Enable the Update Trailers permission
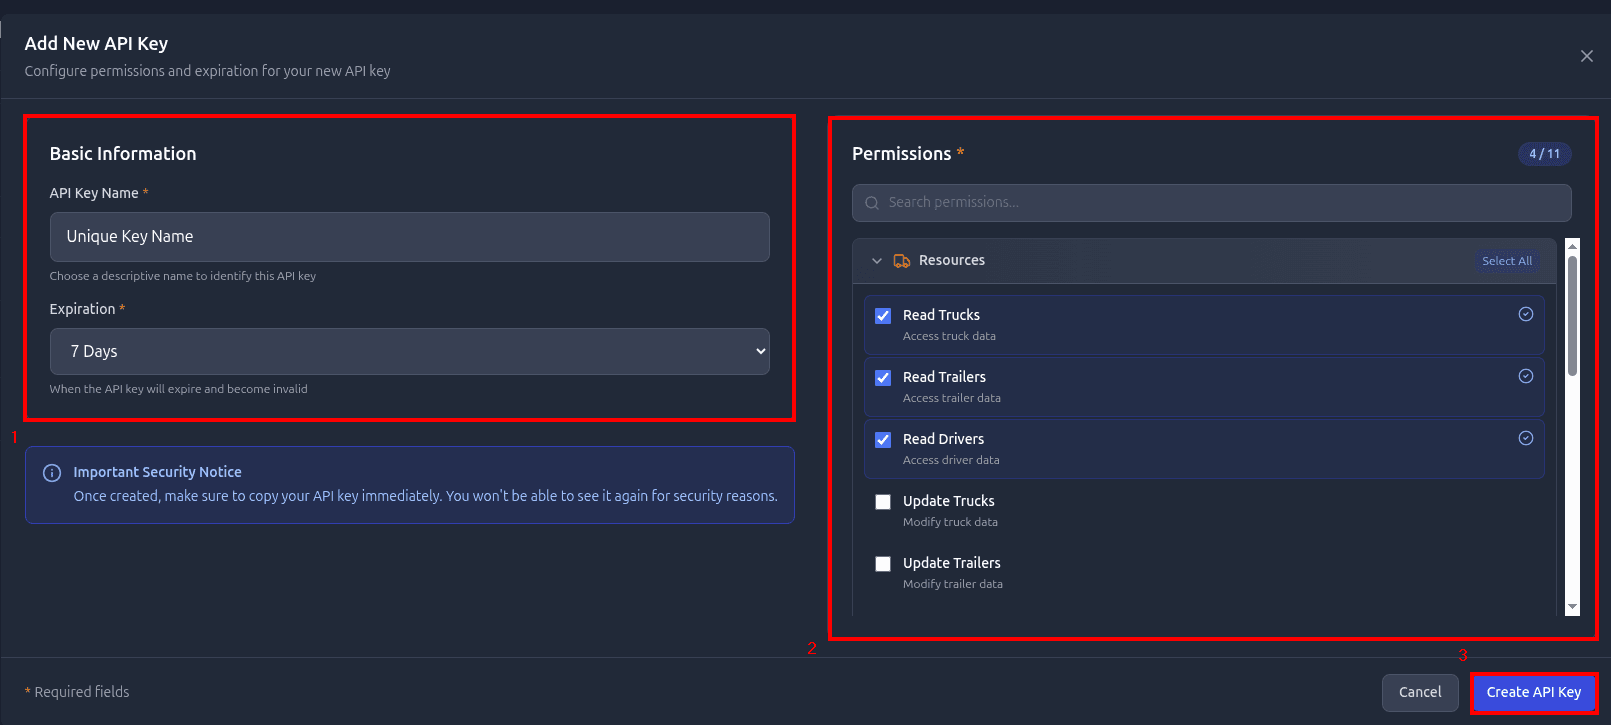Screen dimensions: 1611x725 tap(883, 564)
